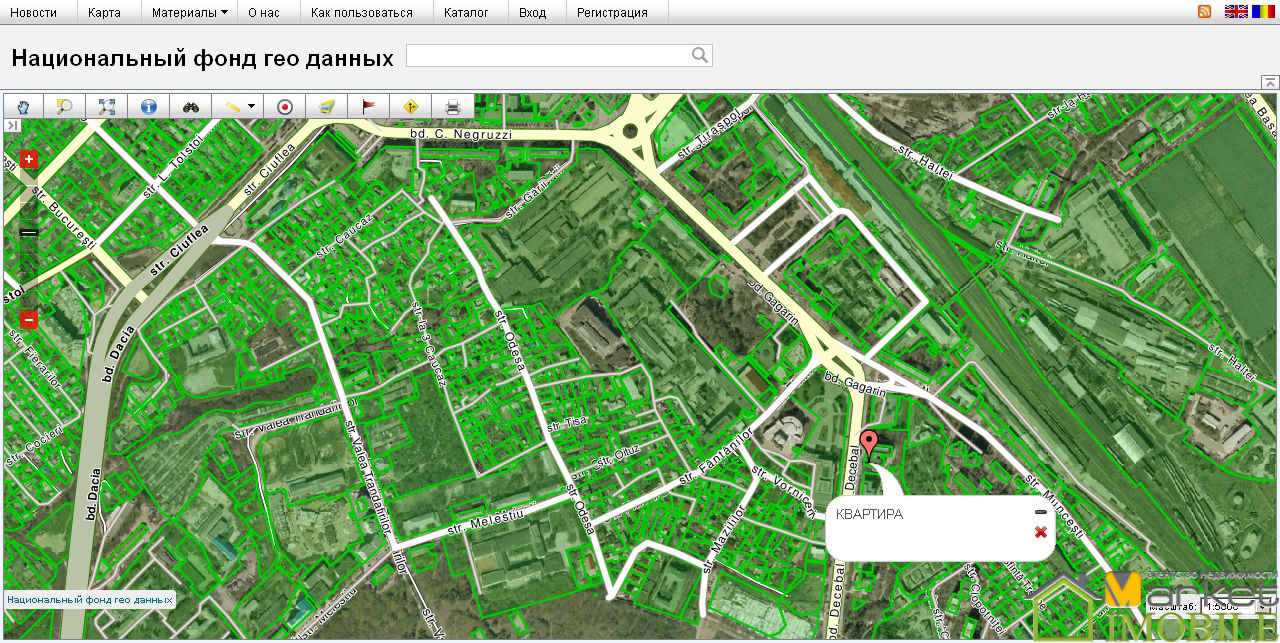
Task: Expand the ruler measure tool dropdown arrow
Action: coord(251,107)
